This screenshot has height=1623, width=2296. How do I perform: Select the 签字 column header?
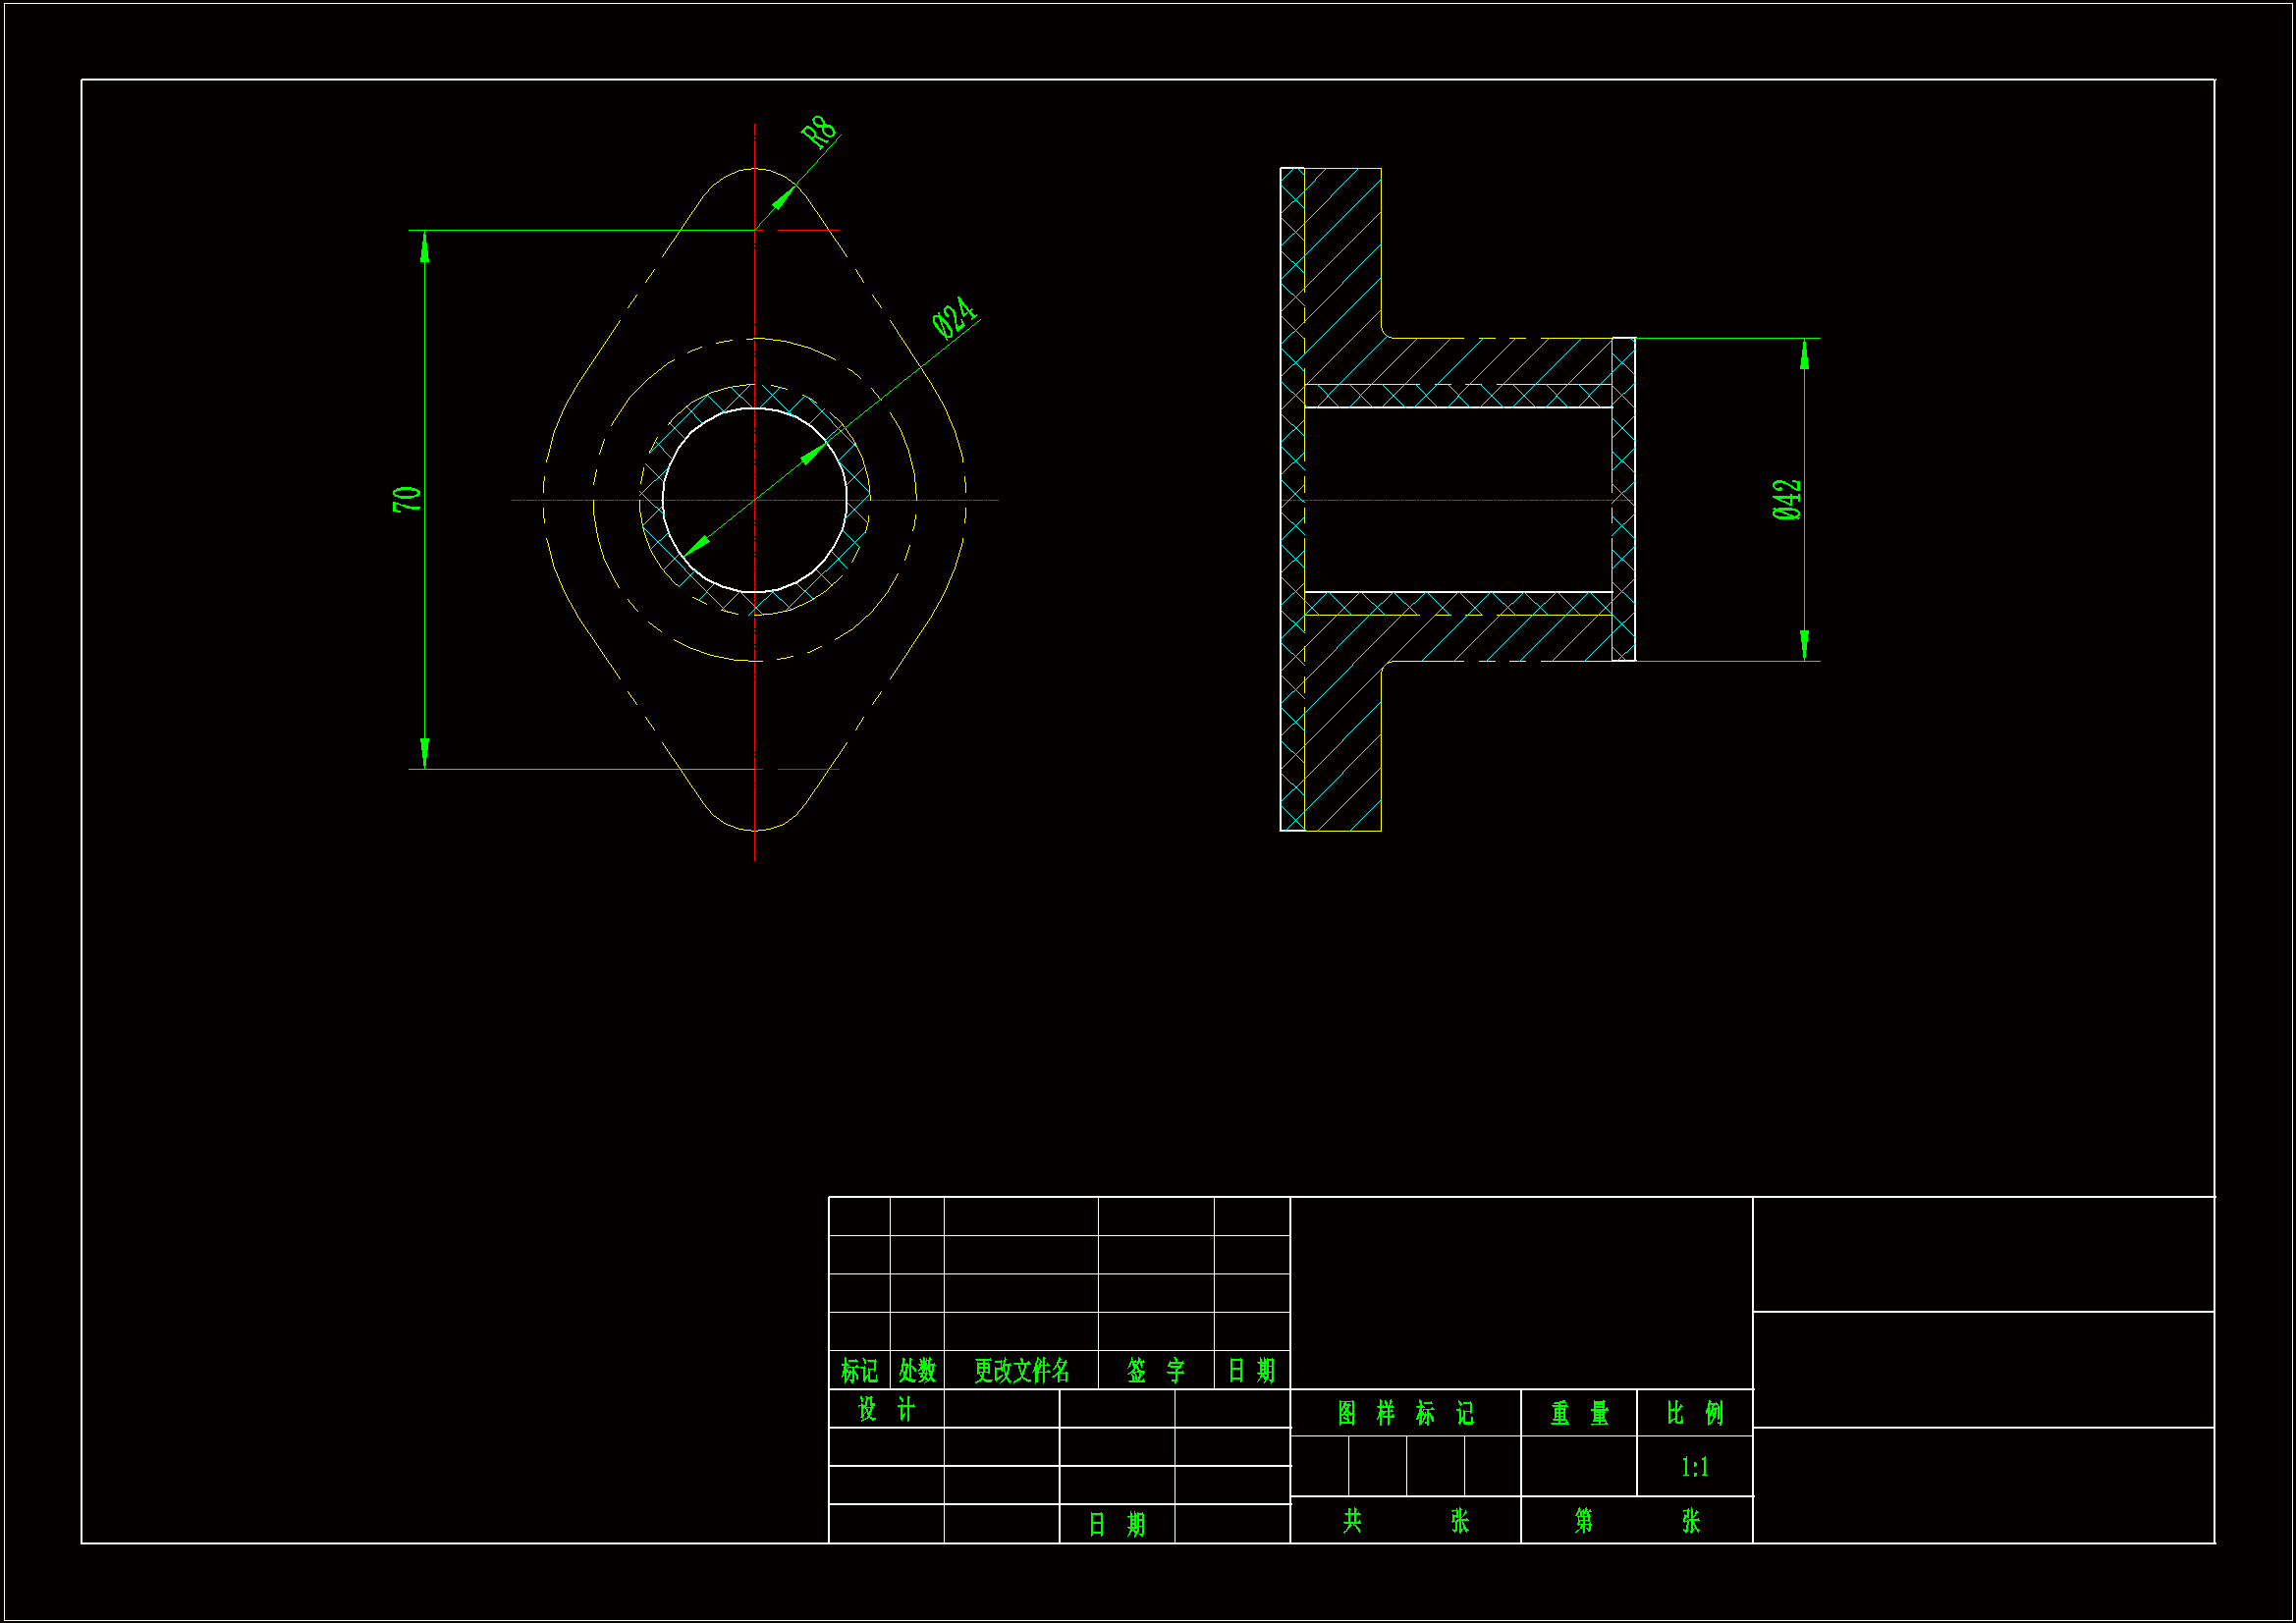coord(1155,1371)
